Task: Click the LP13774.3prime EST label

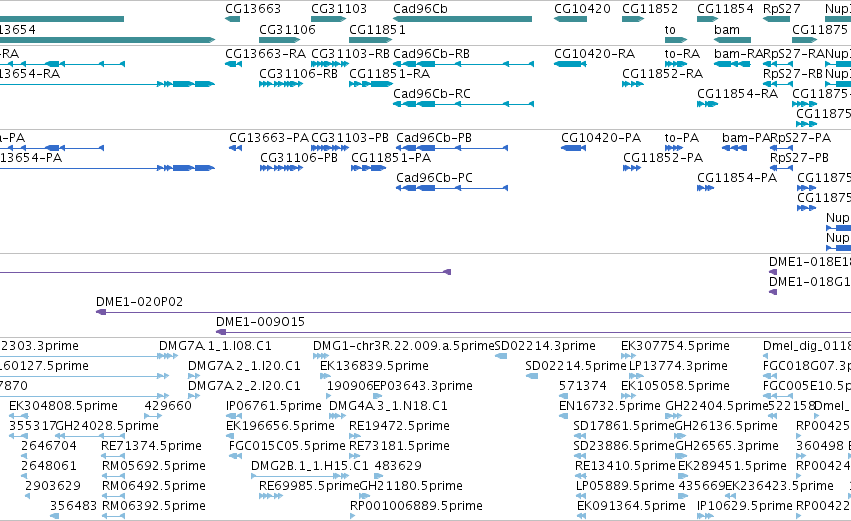Action: [678, 366]
